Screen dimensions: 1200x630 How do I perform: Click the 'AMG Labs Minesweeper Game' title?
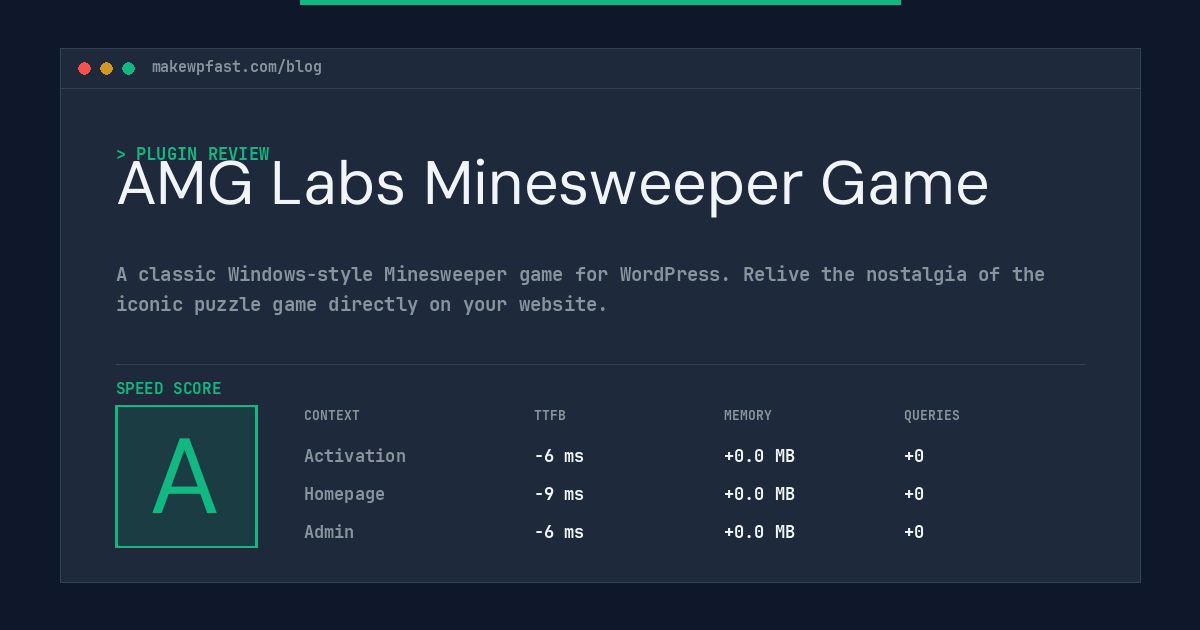click(x=553, y=184)
